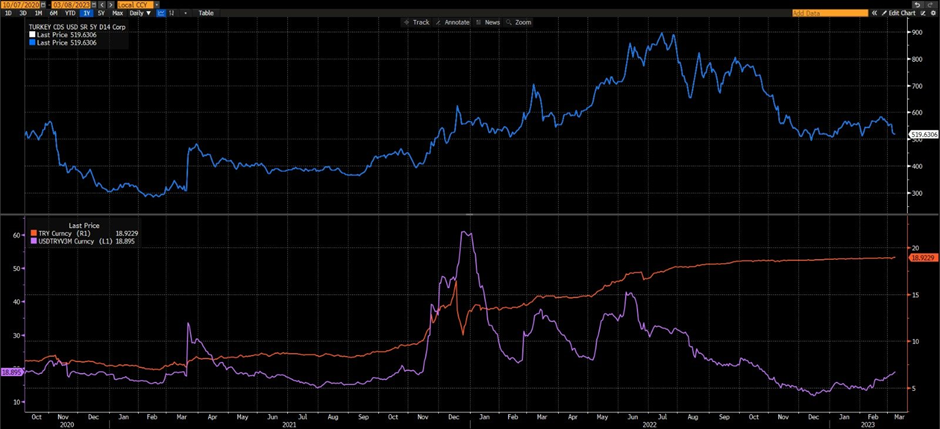The image size is (940, 429).
Task: Open the Local CCY currency dropdown
Action: (134, 4)
